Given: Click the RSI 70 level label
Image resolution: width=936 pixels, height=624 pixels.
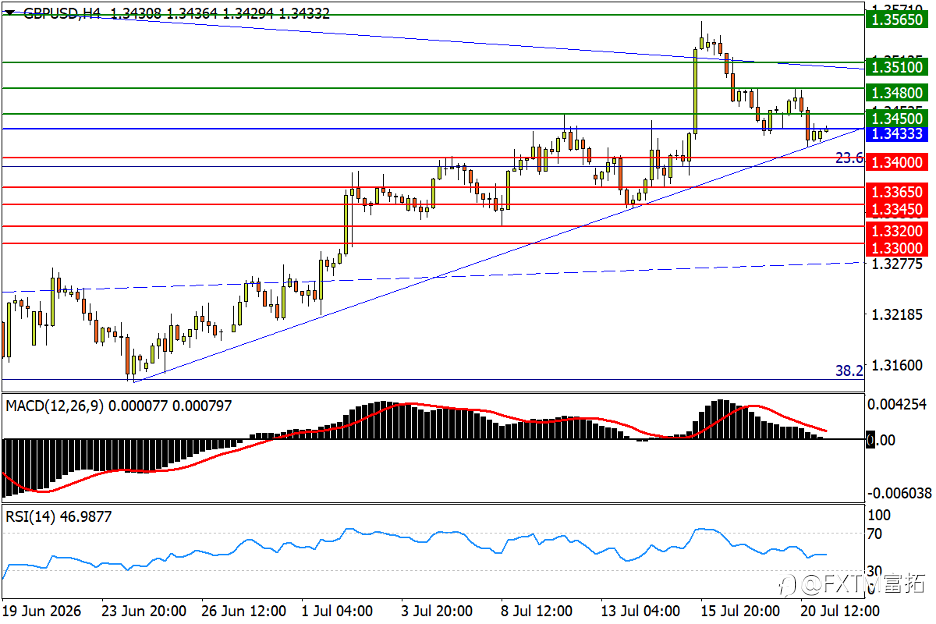Looking at the screenshot, I should pos(875,534).
